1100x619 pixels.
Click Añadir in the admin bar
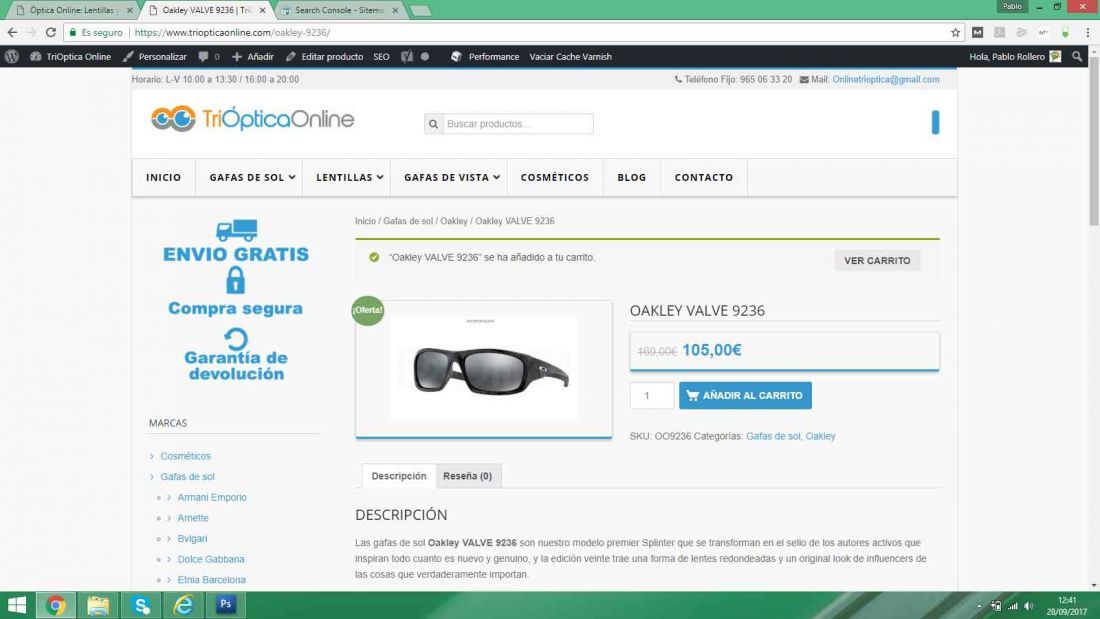(x=253, y=57)
